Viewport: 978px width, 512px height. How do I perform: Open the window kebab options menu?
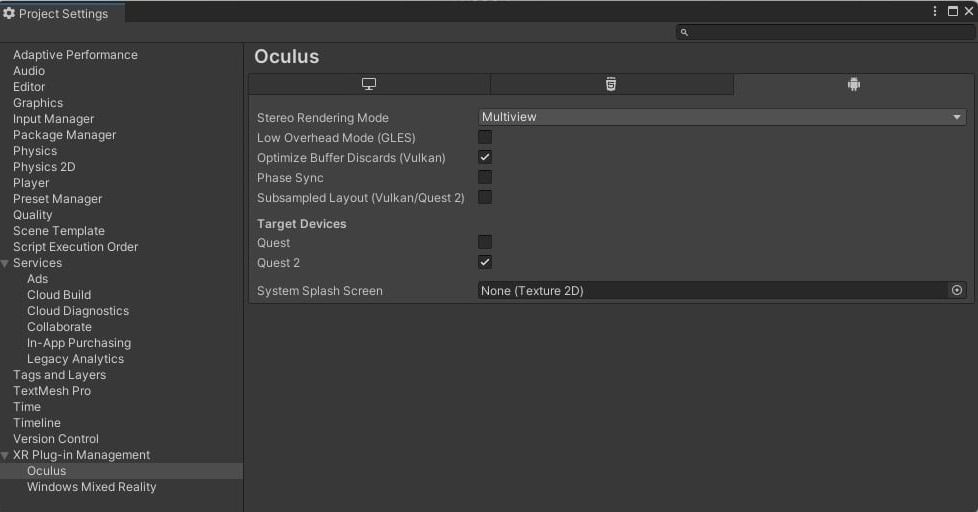(935, 12)
